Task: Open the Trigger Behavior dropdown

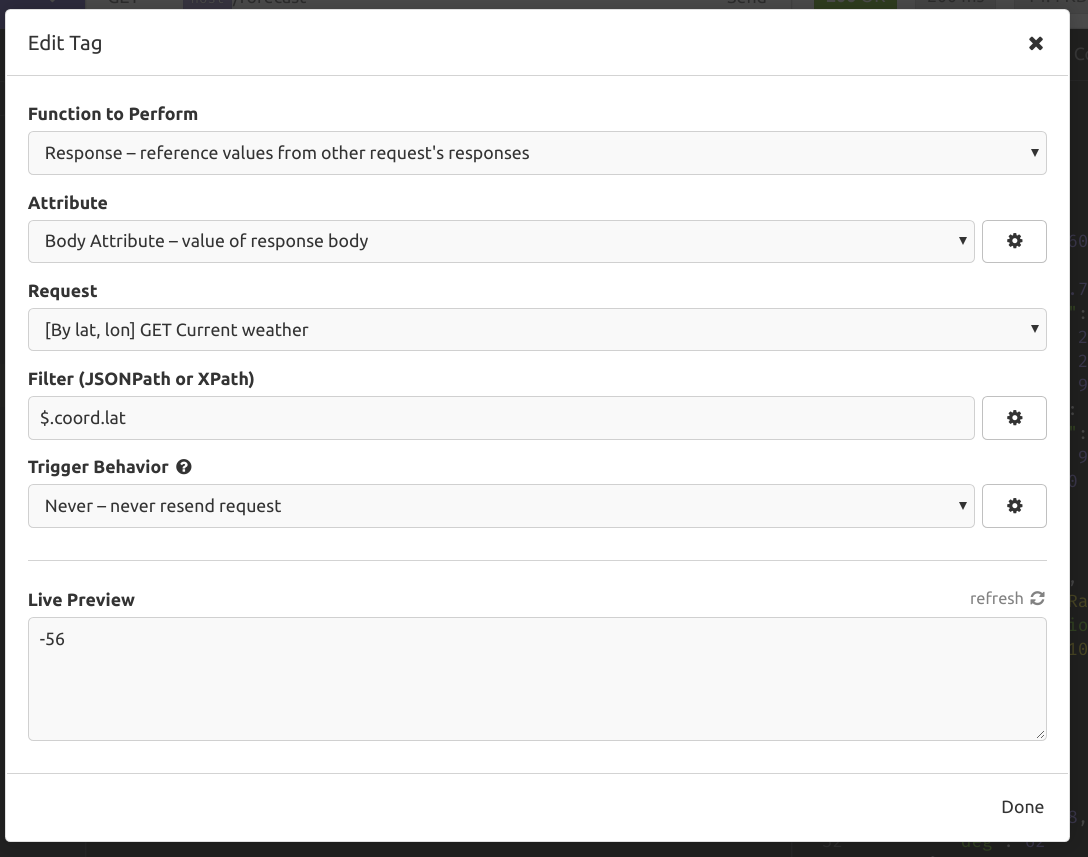Action: point(500,506)
